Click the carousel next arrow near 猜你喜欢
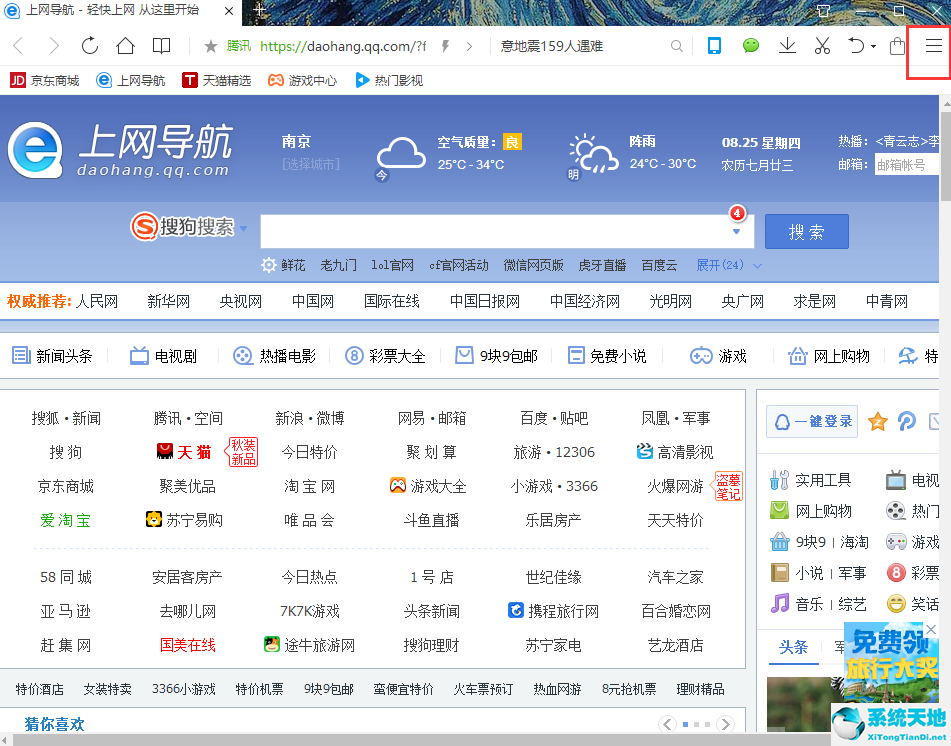This screenshot has width=951, height=746. (725, 724)
